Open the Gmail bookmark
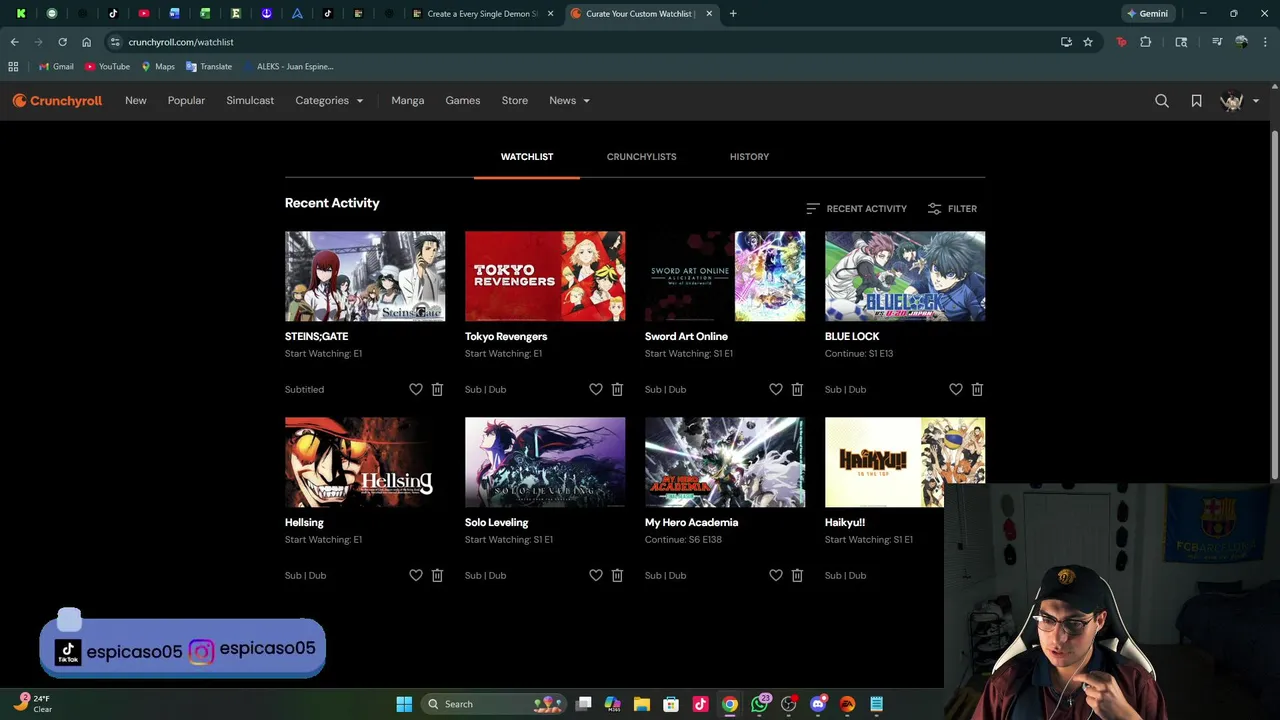Screen dimensions: 1280x720 [x=56, y=66]
